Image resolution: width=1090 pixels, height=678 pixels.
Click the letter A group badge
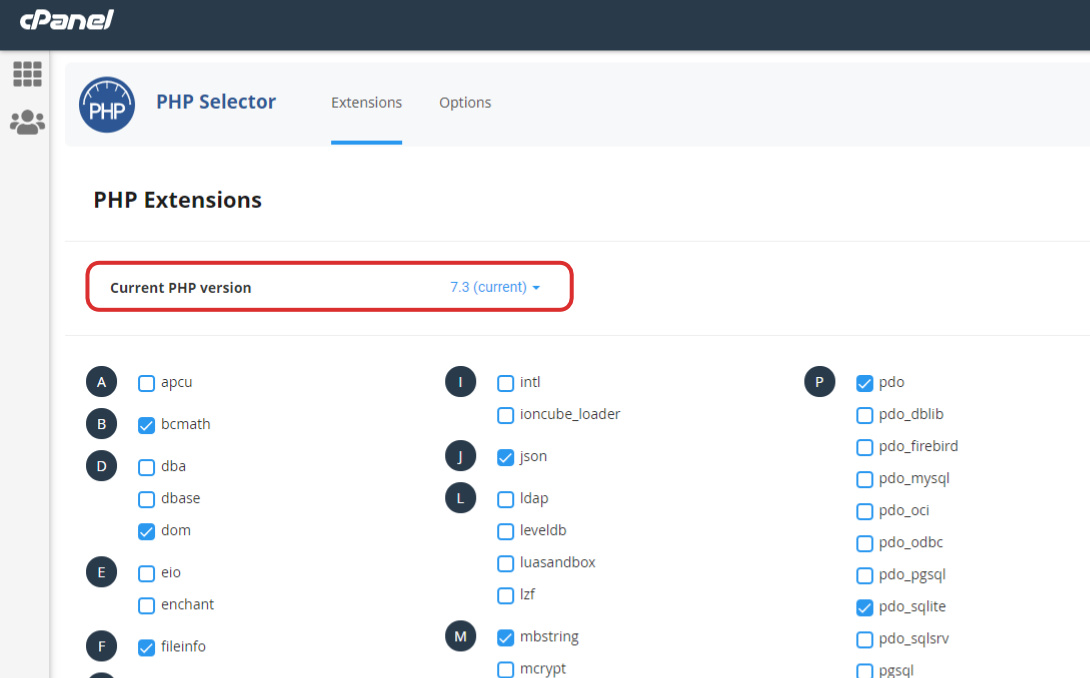(101, 382)
